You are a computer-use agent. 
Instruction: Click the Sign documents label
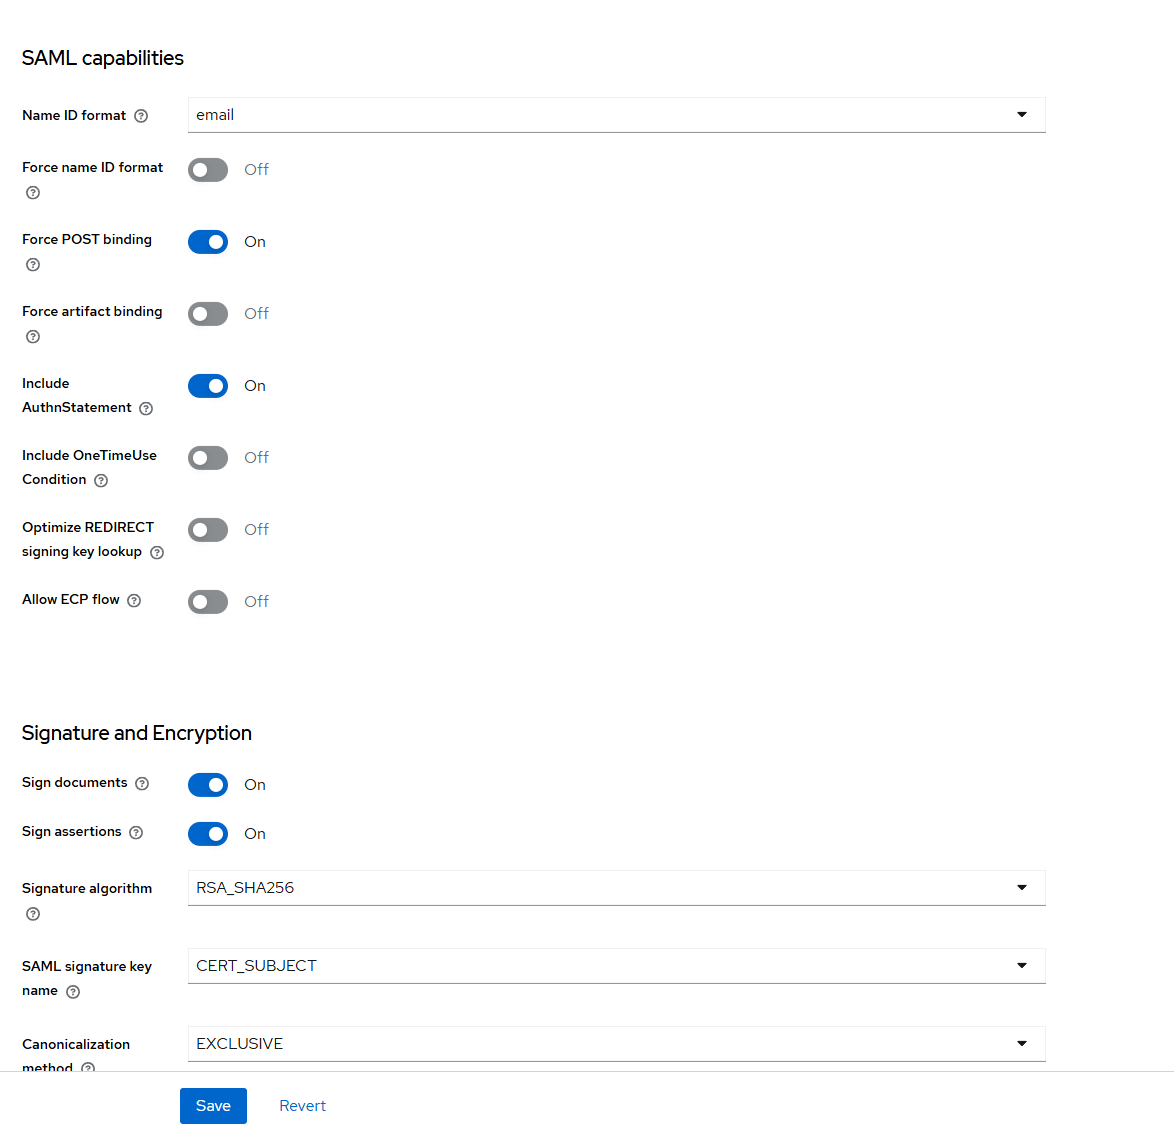point(75,782)
